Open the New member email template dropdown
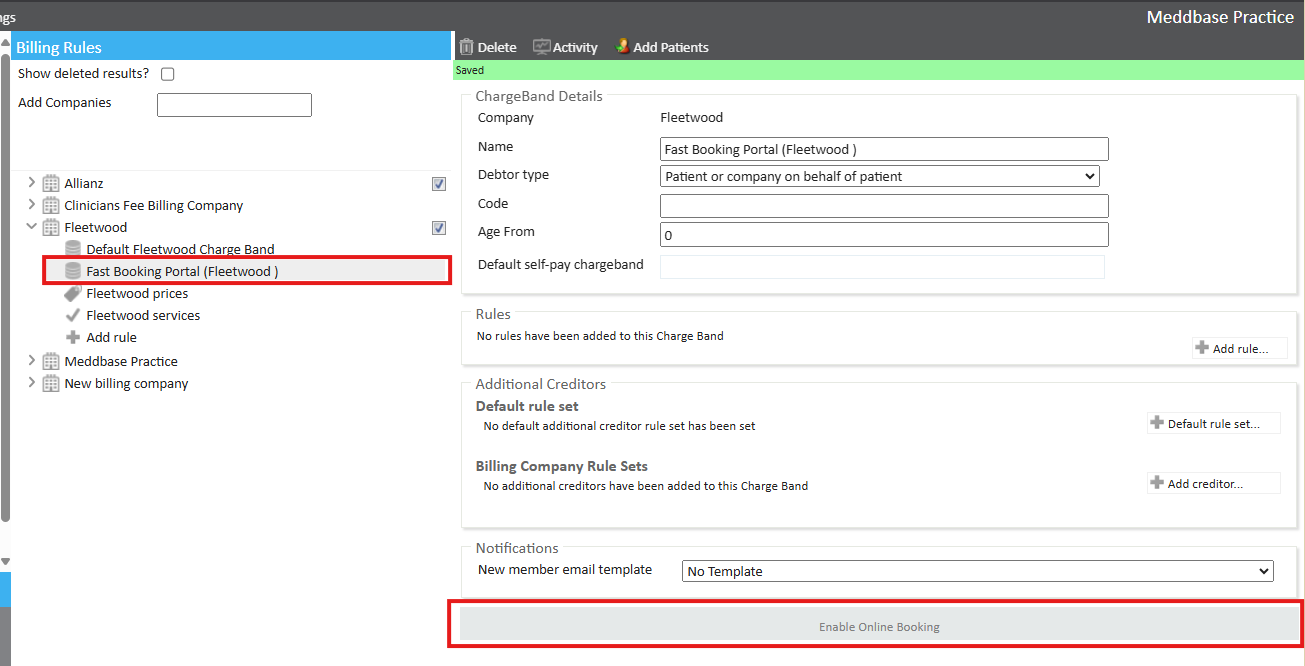The image size is (1305, 666). tap(977, 571)
